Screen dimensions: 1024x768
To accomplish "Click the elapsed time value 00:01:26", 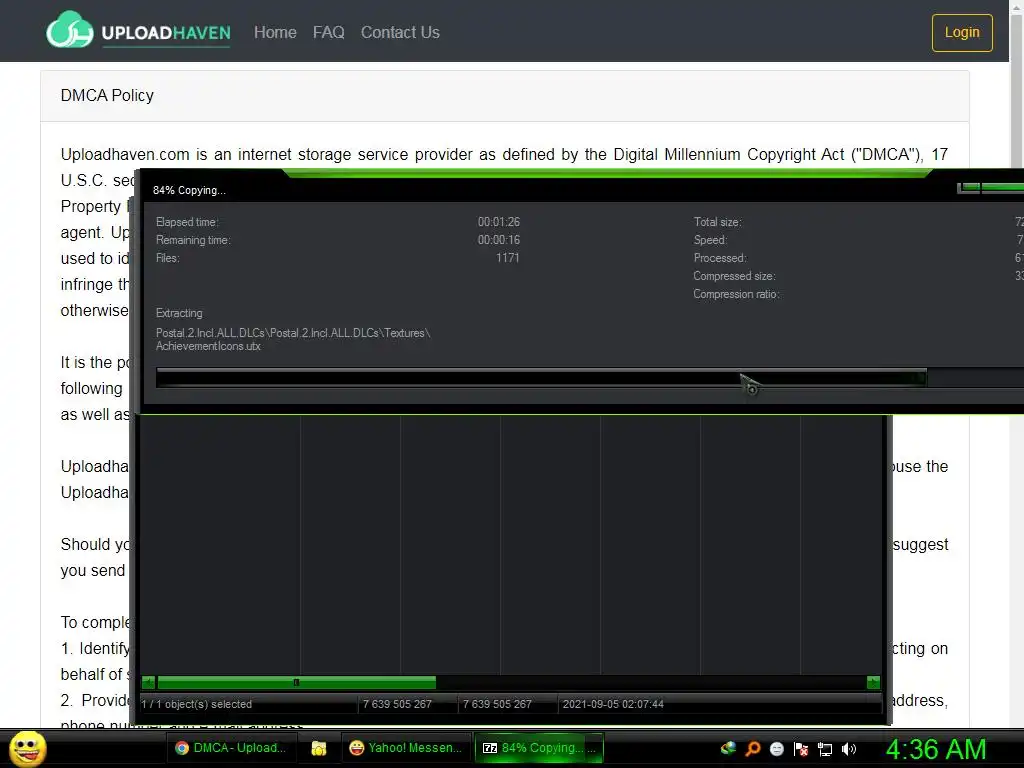I will 499,222.
